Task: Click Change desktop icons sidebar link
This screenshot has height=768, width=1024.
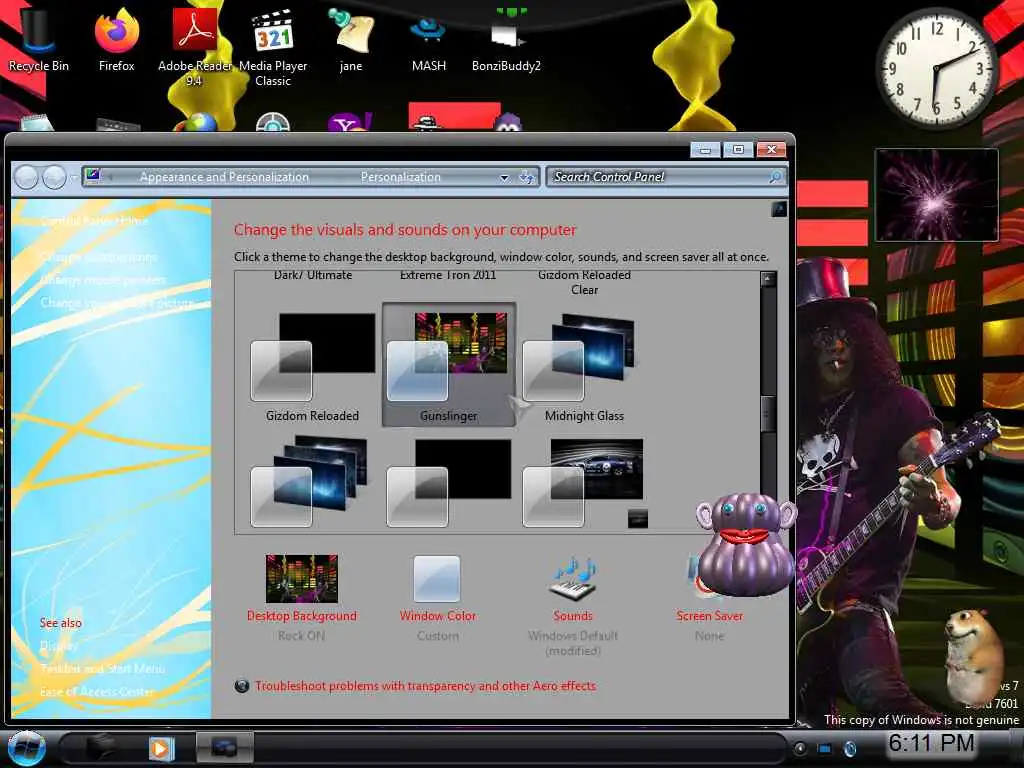Action: [99, 257]
